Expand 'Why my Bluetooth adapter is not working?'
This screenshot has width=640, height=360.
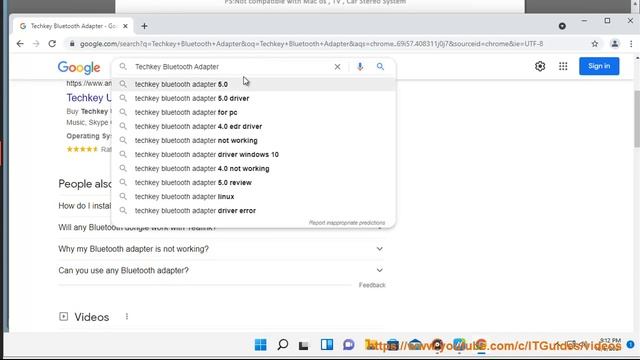coord(221,249)
